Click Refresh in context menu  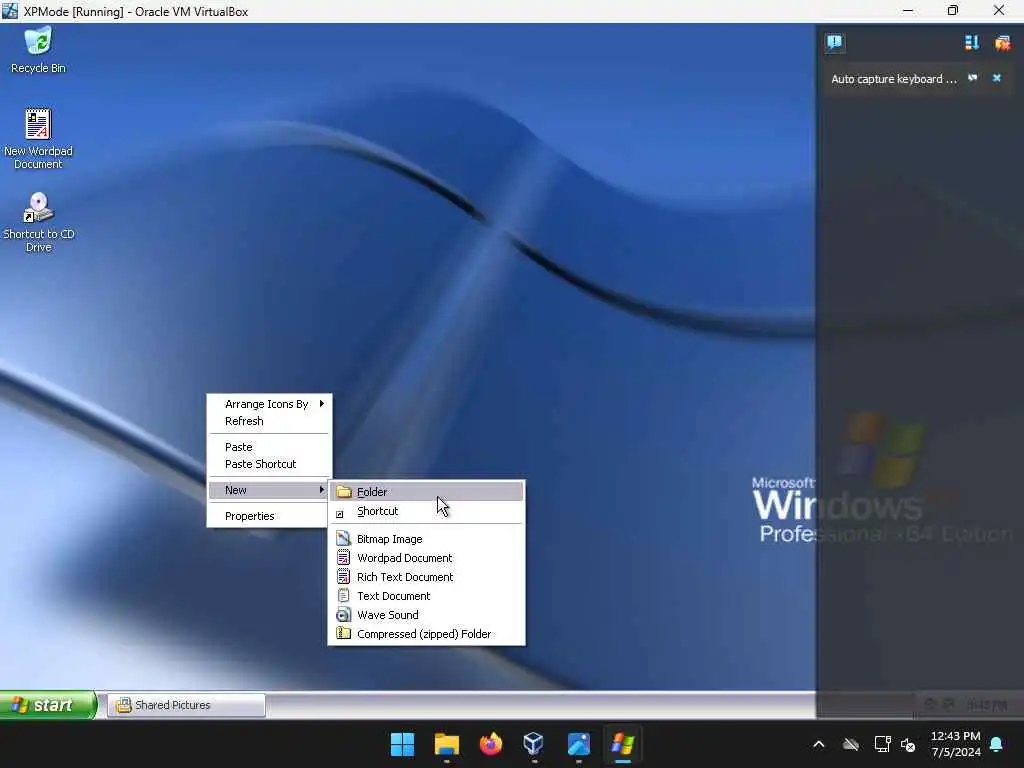click(269, 421)
